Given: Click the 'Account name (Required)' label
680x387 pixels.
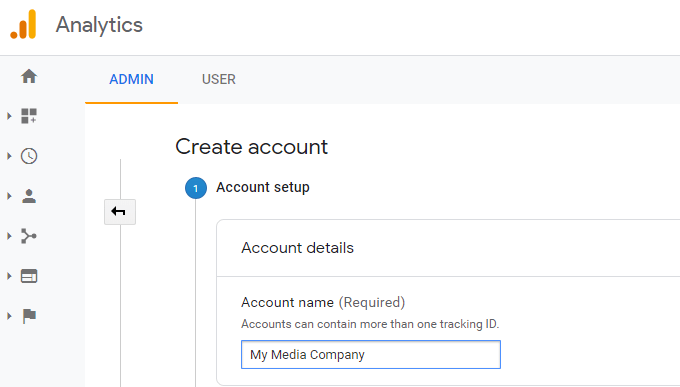Looking at the screenshot, I should pos(323,302).
